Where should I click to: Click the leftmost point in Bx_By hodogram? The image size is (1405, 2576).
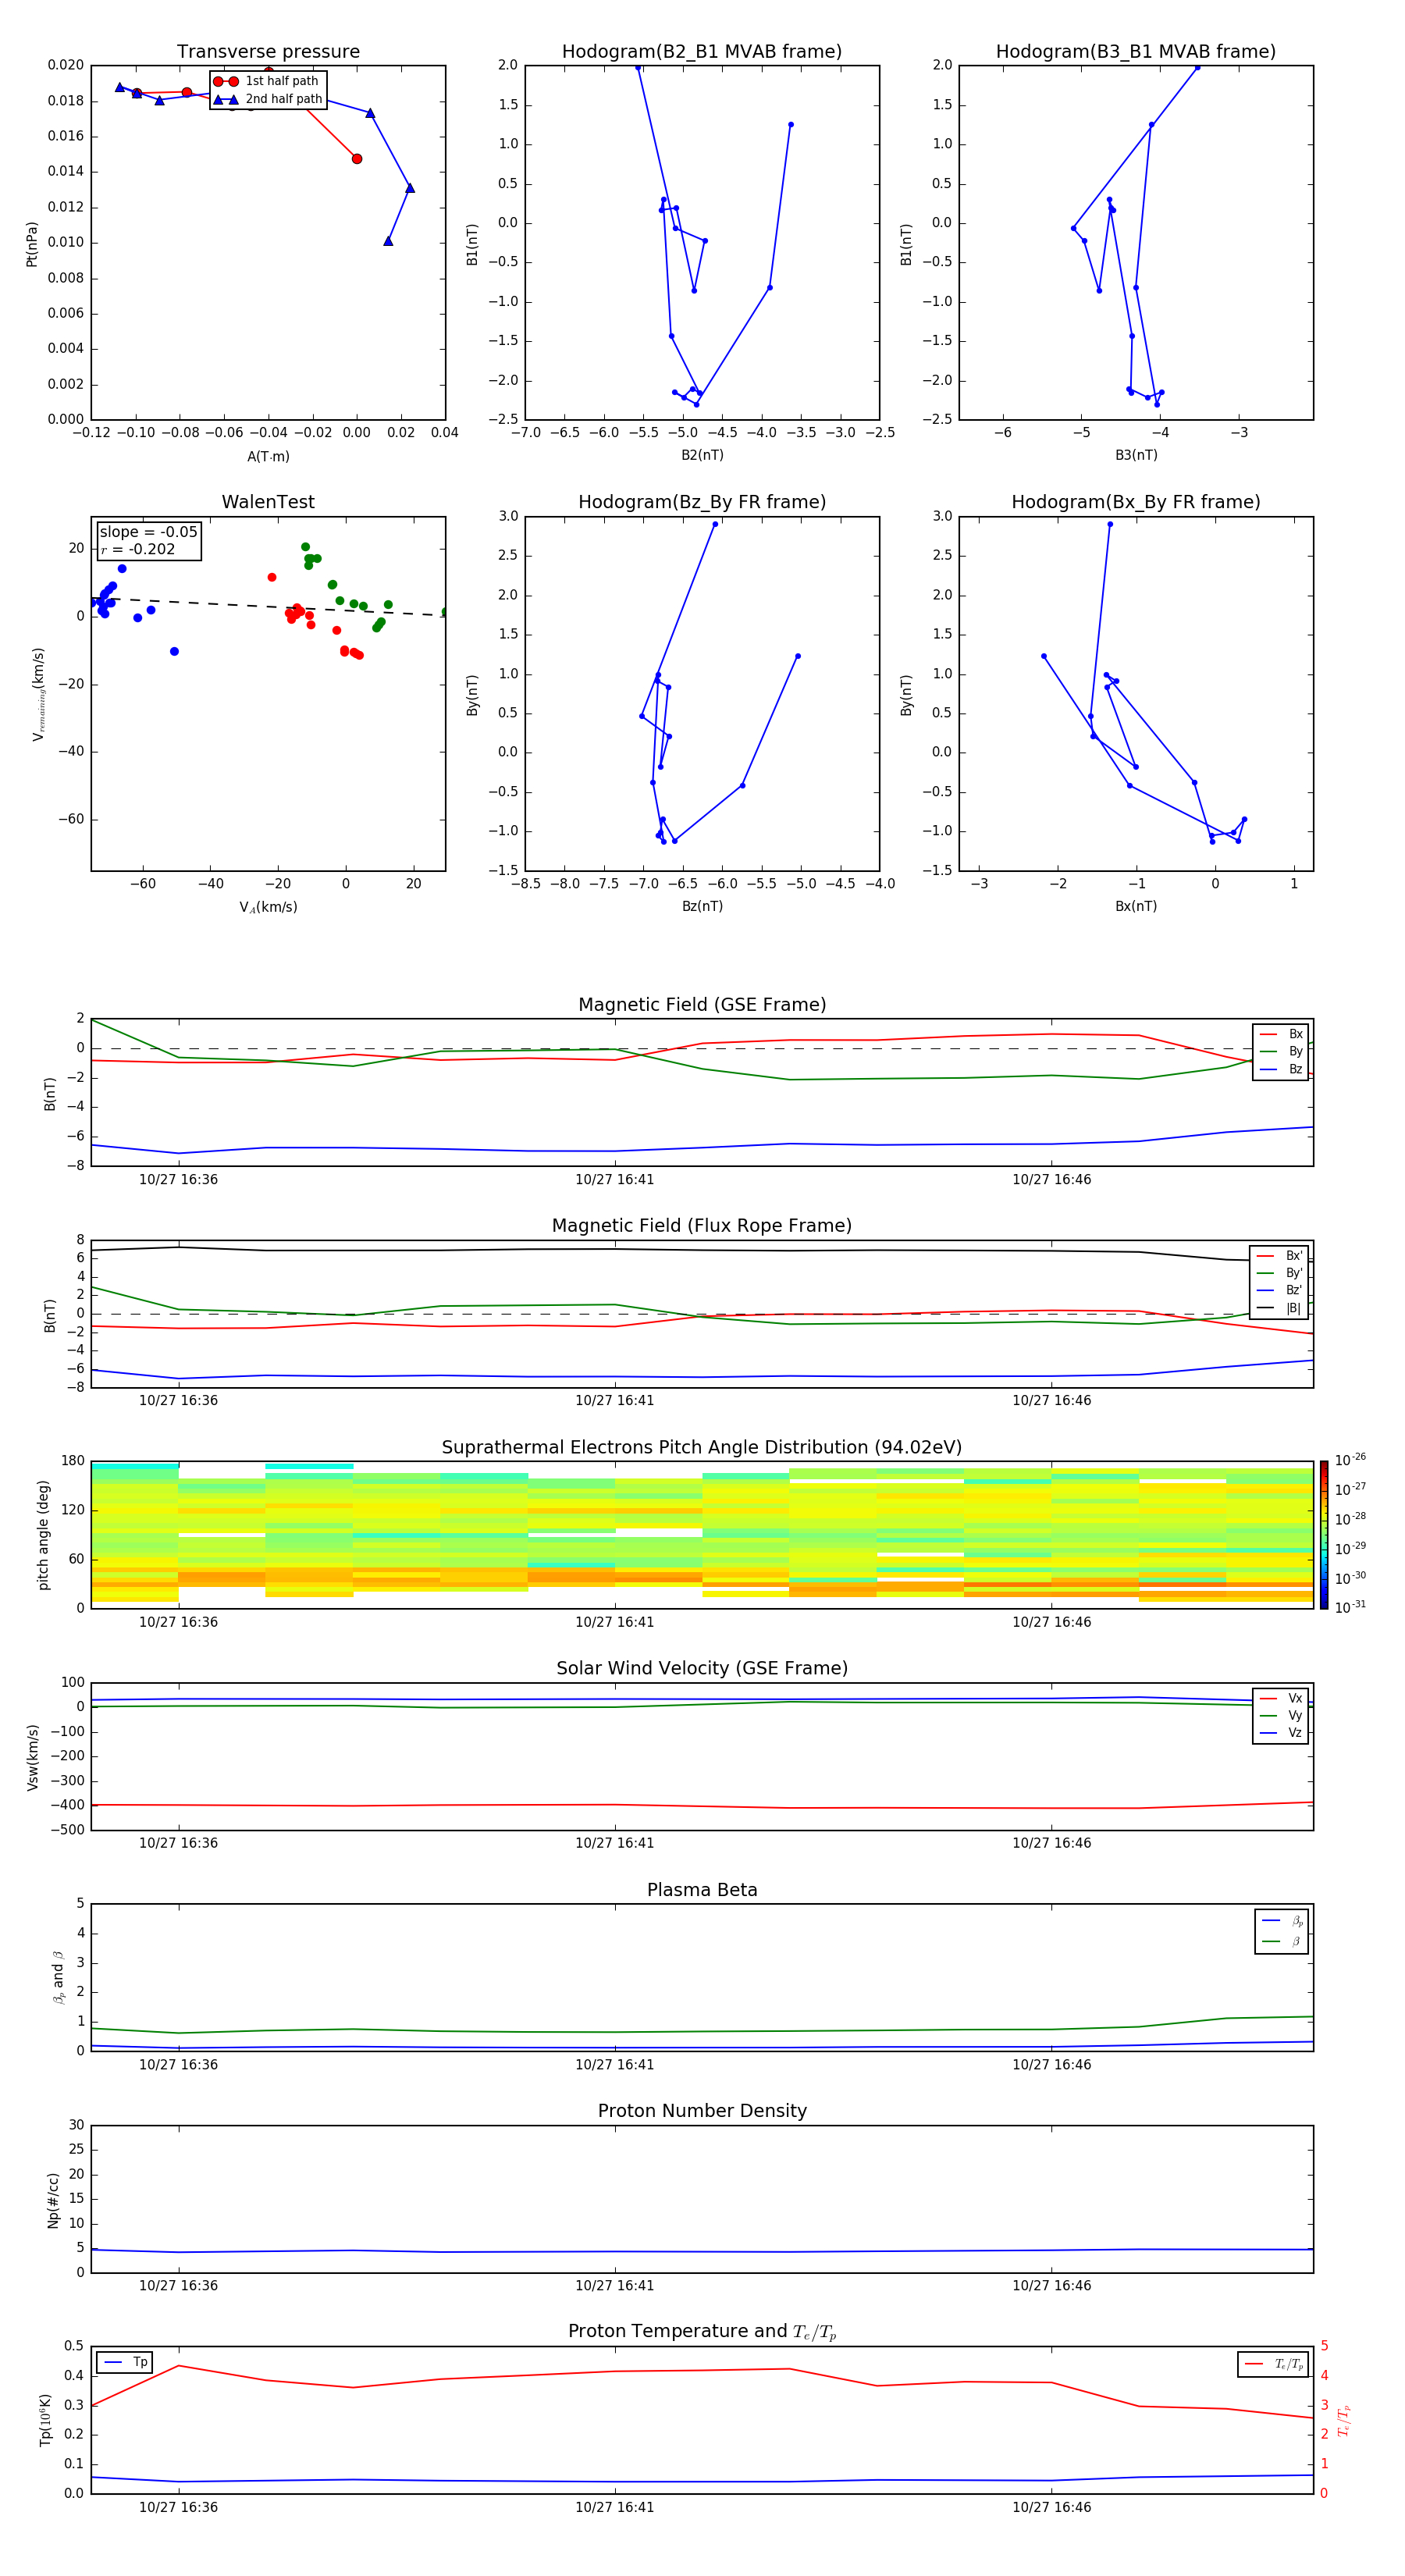click(x=1044, y=656)
